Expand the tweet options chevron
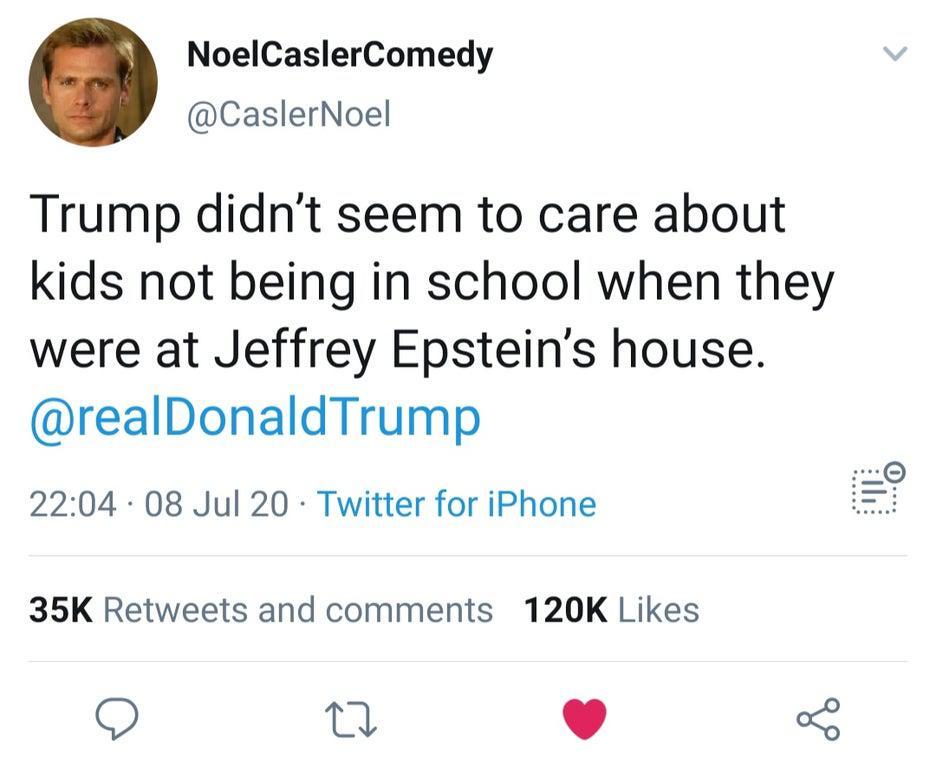This screenshot has width=936, height=768. (896, 52)
